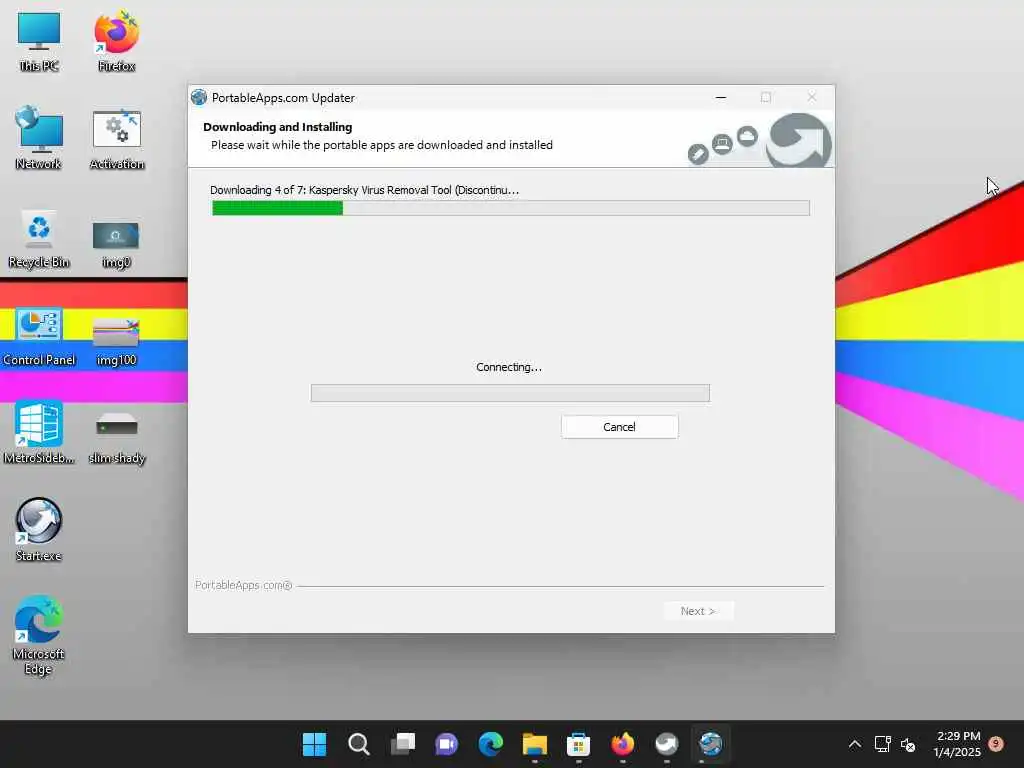Open the clock showing 2:29 PM
The width and height of the screenshot is (1024, 768).
[957, 744]
